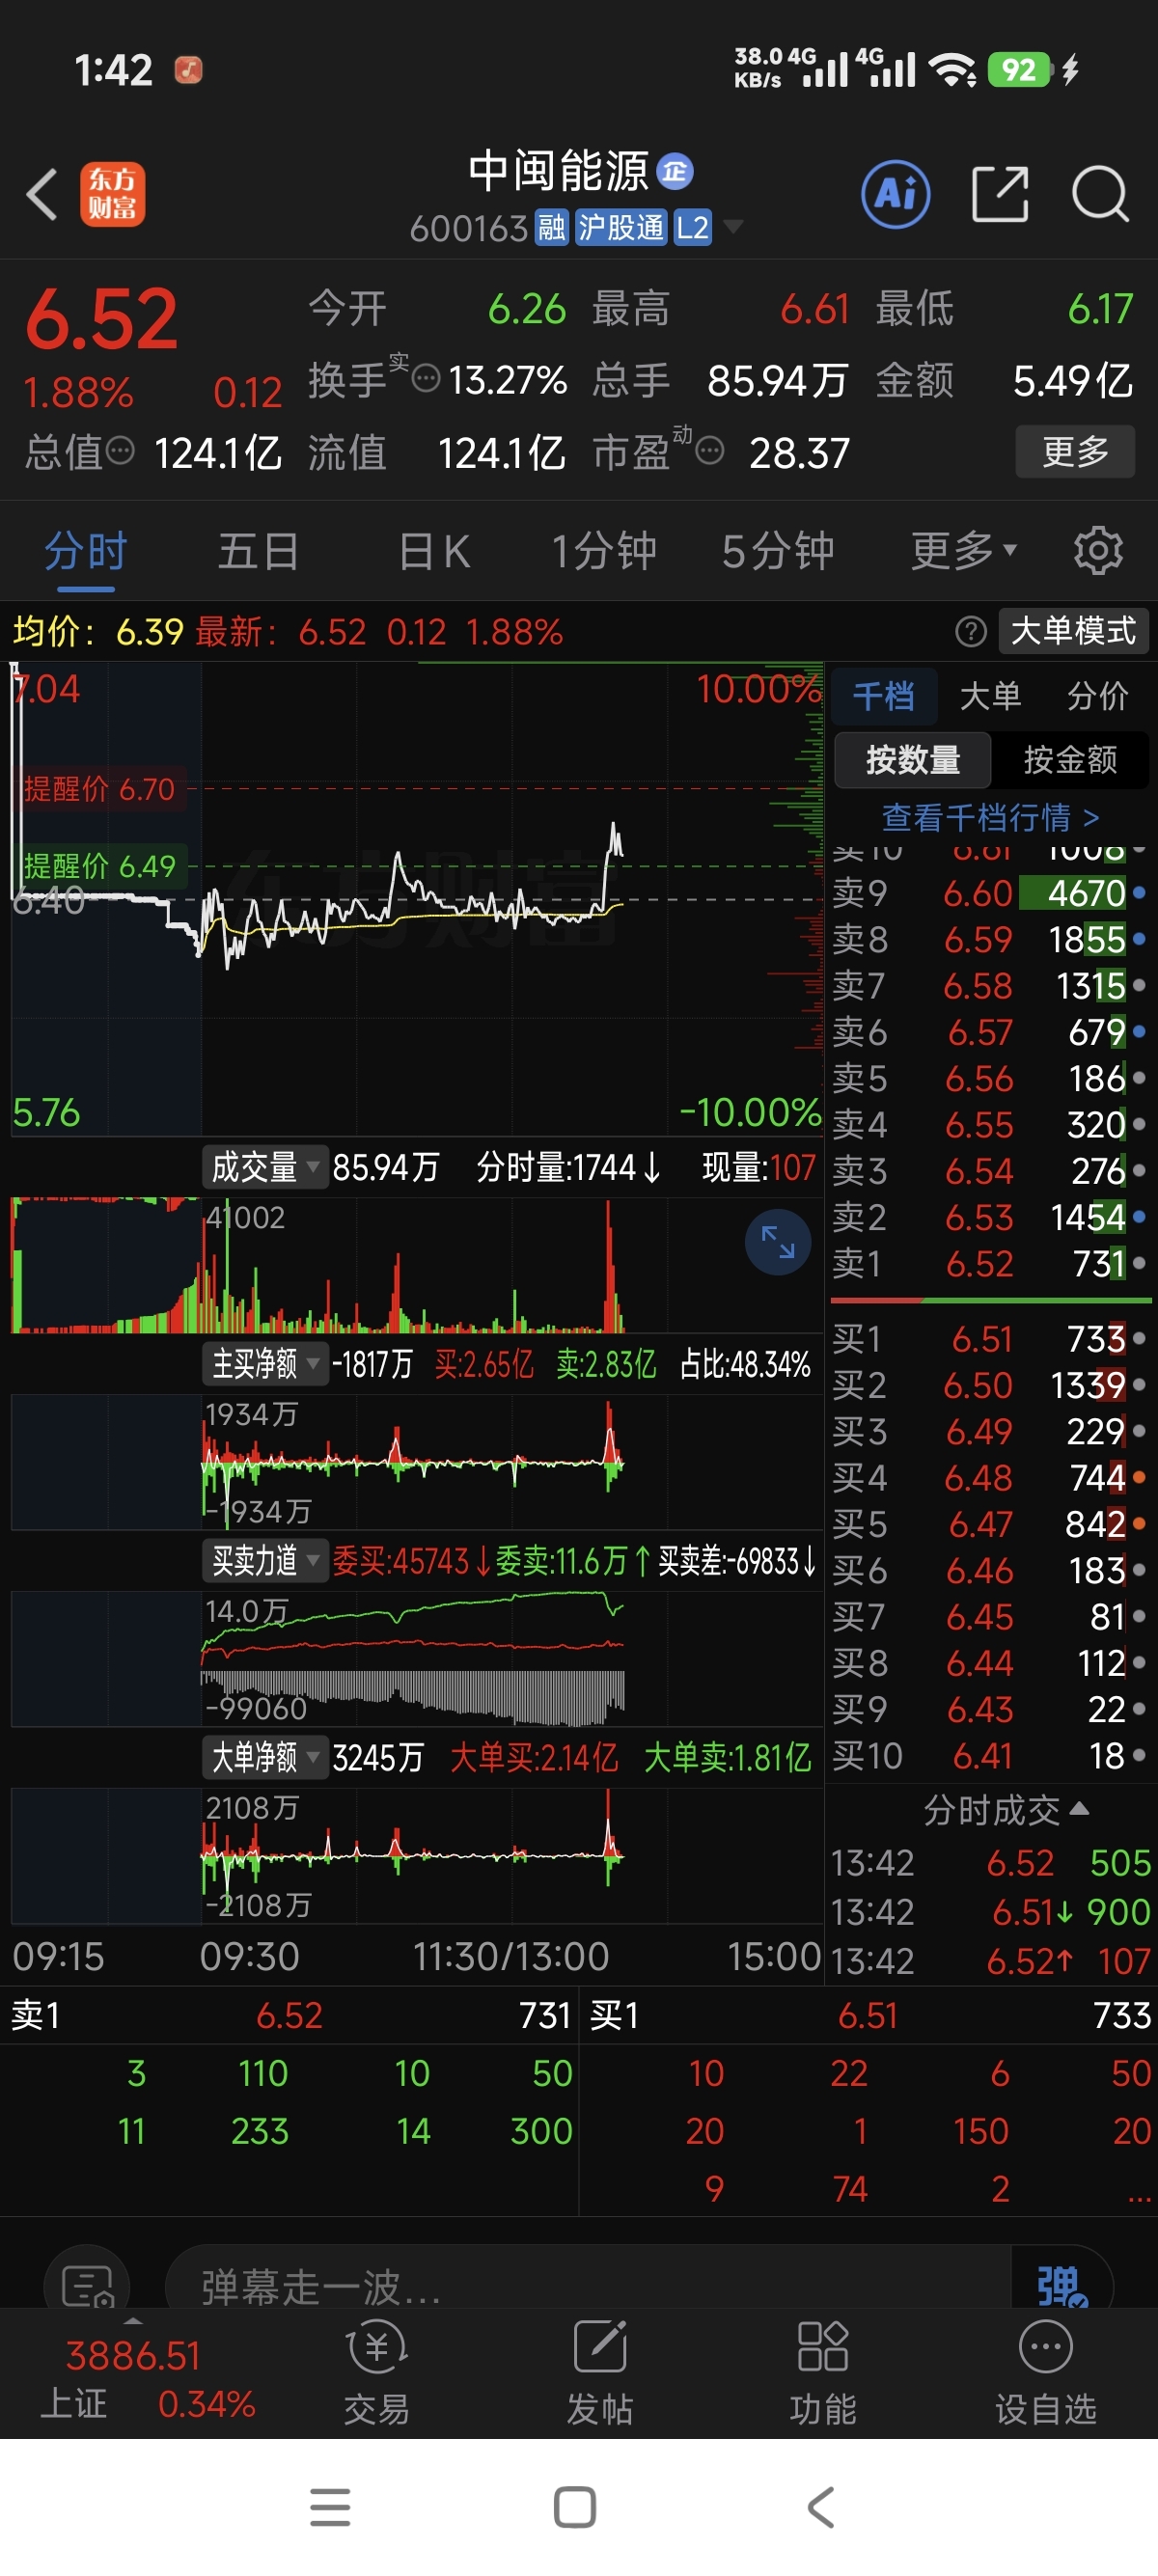The image size is (1158, 2576).
Task: Tap 13:42 trade of 505 lots
Action: tap(990, 1863)
